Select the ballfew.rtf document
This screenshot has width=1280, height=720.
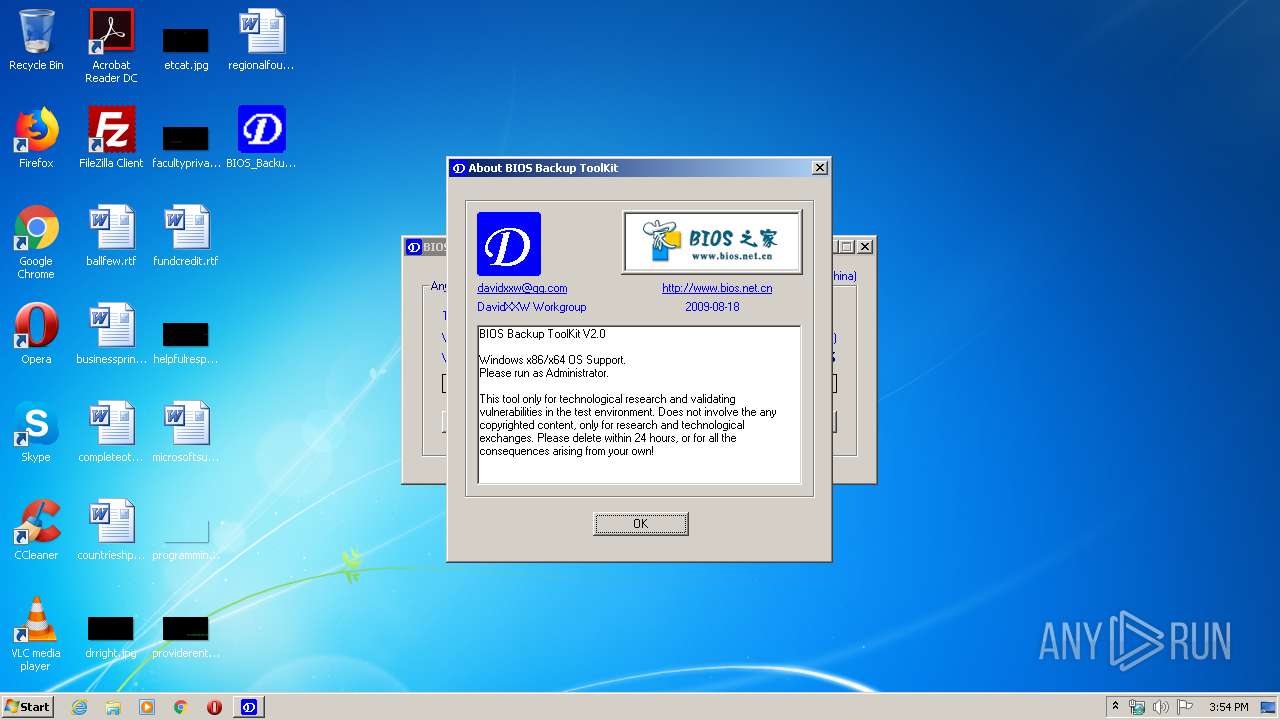(x=111, y=236)
